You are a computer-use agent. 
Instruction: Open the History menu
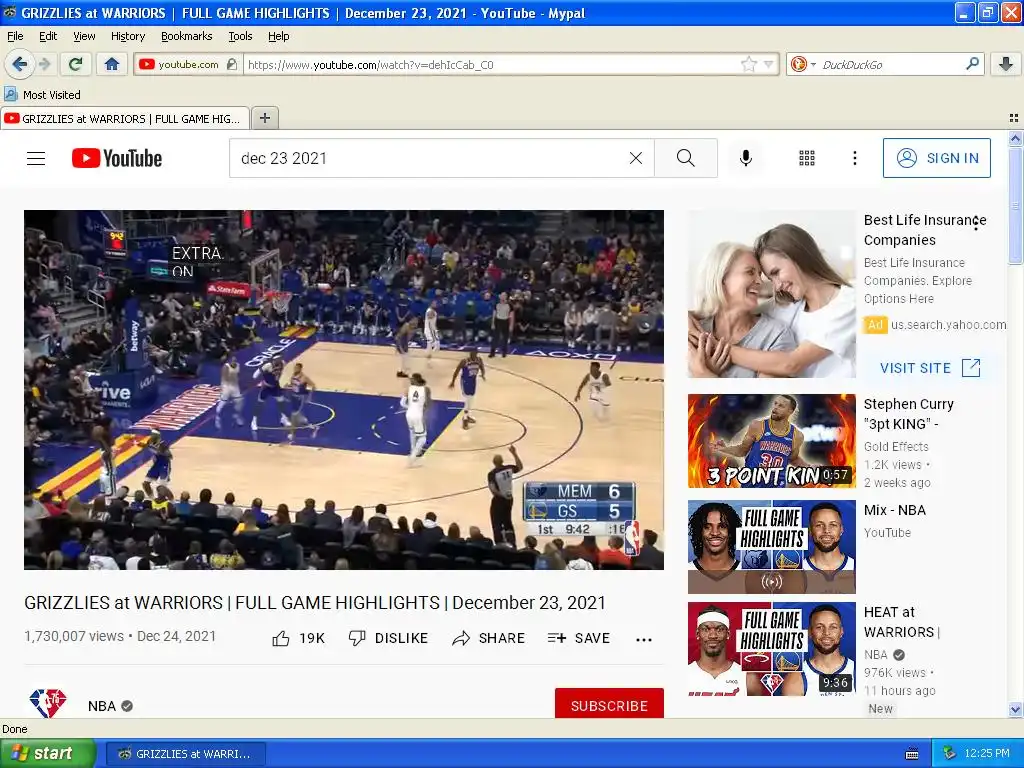(127, 36)
